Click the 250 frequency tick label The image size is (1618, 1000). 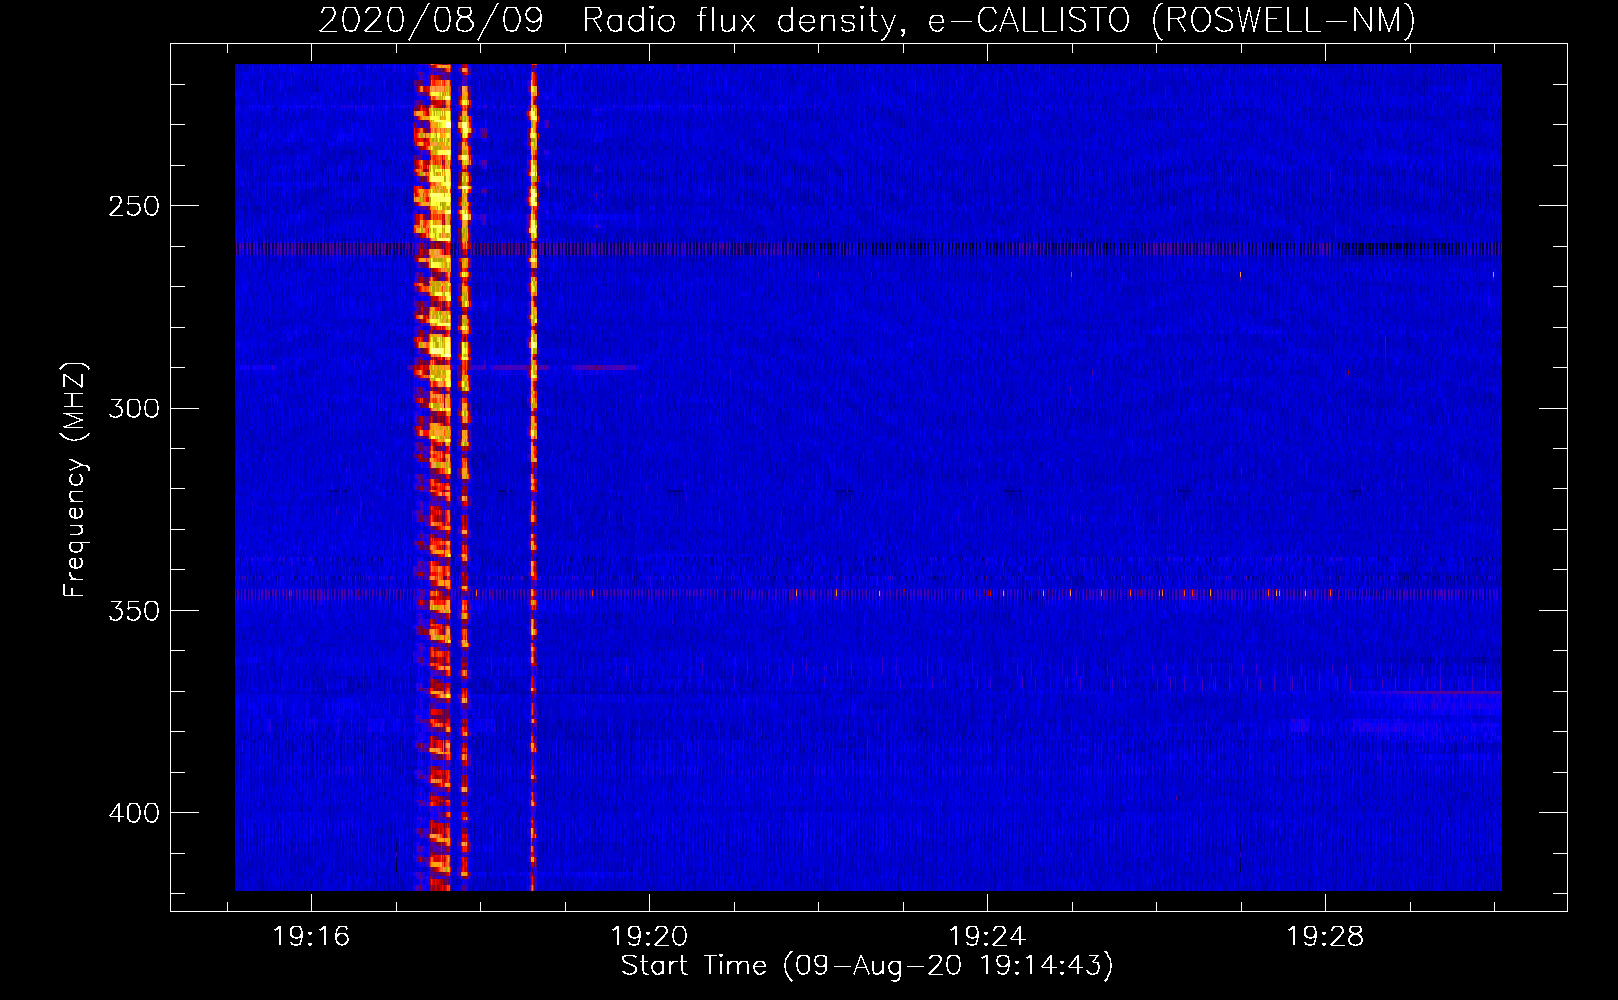pyautogui.click(x=134, y=206)
